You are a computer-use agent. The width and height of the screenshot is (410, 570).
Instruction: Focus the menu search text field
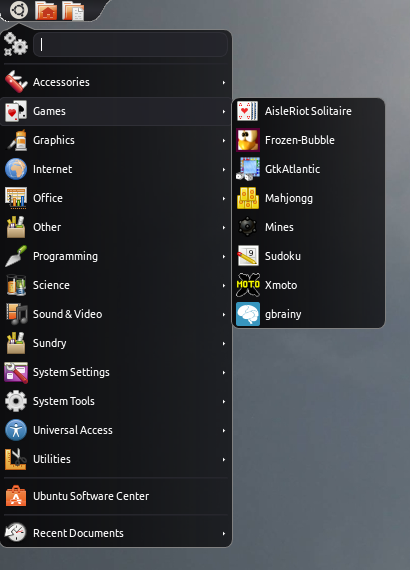(130, 45)
